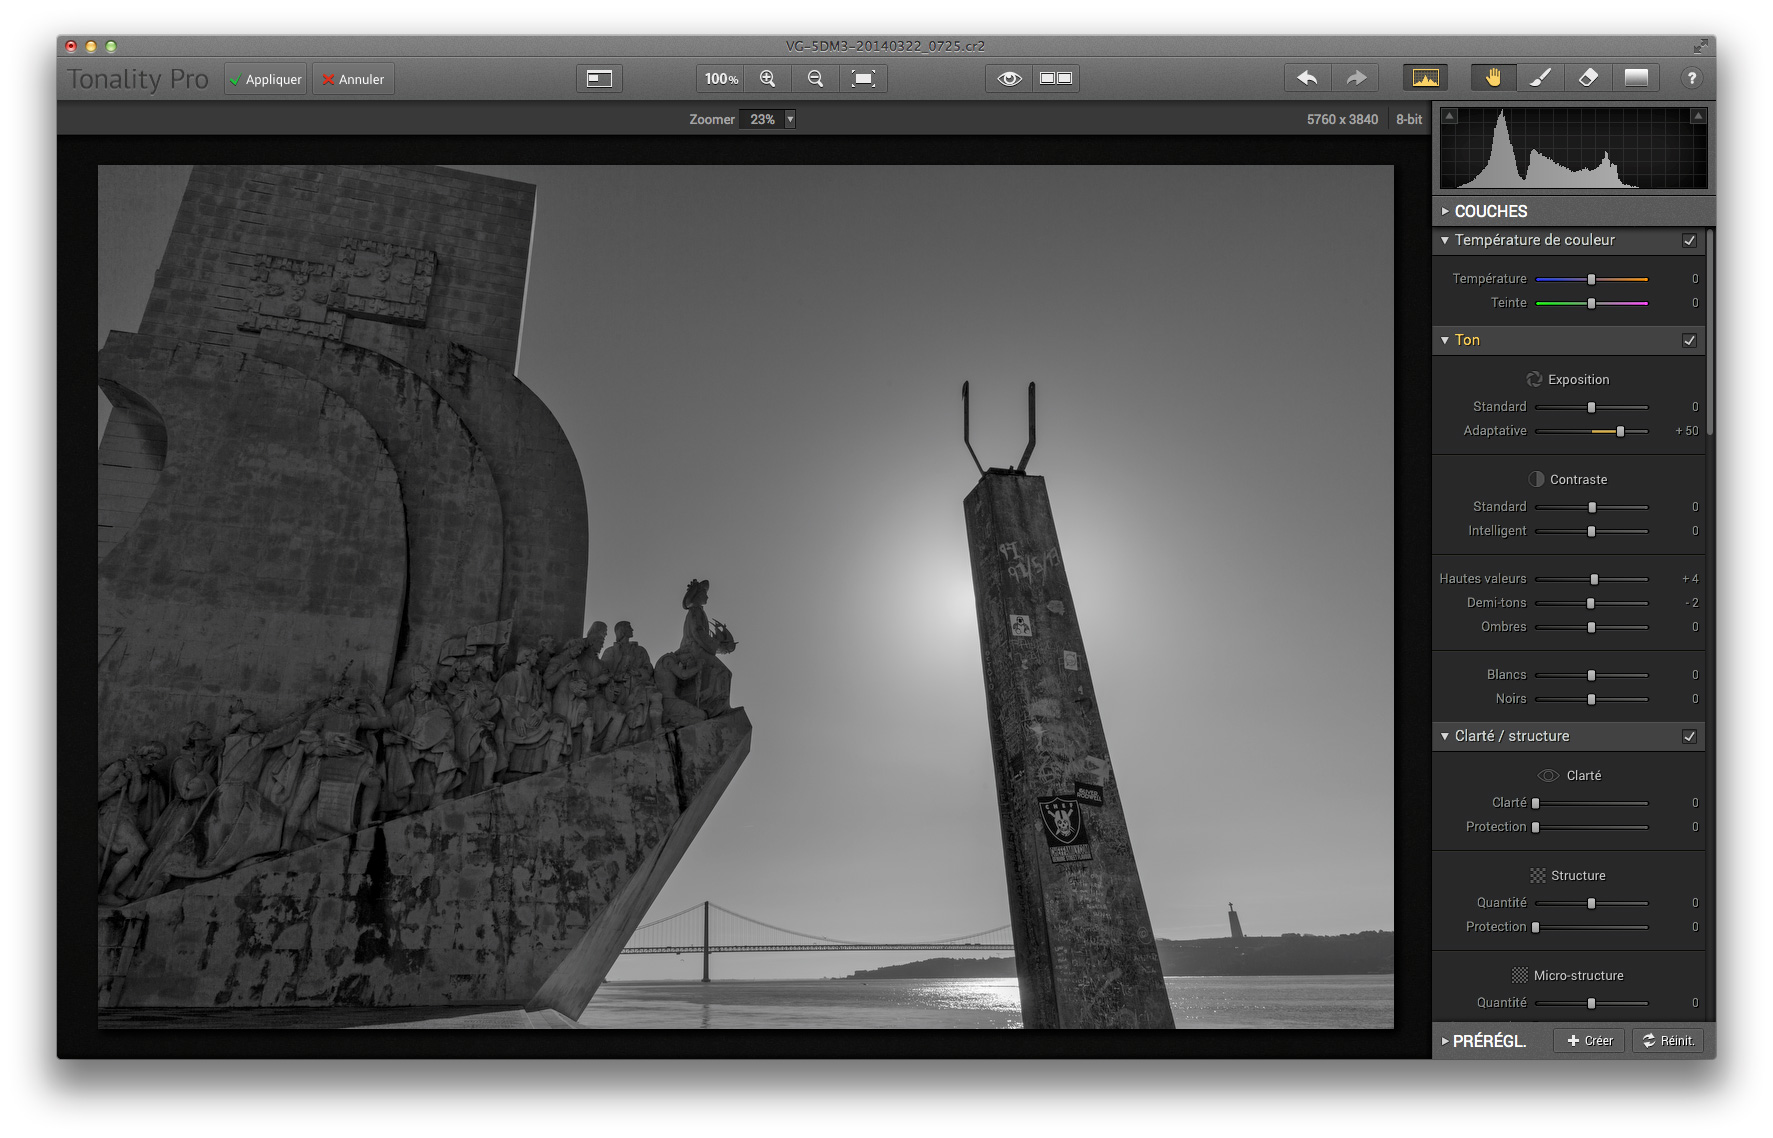The image size is (1773, 1138).
Task: Uncheck the Clarté / structure checkbox
Action: click(x=1690, y=736)
